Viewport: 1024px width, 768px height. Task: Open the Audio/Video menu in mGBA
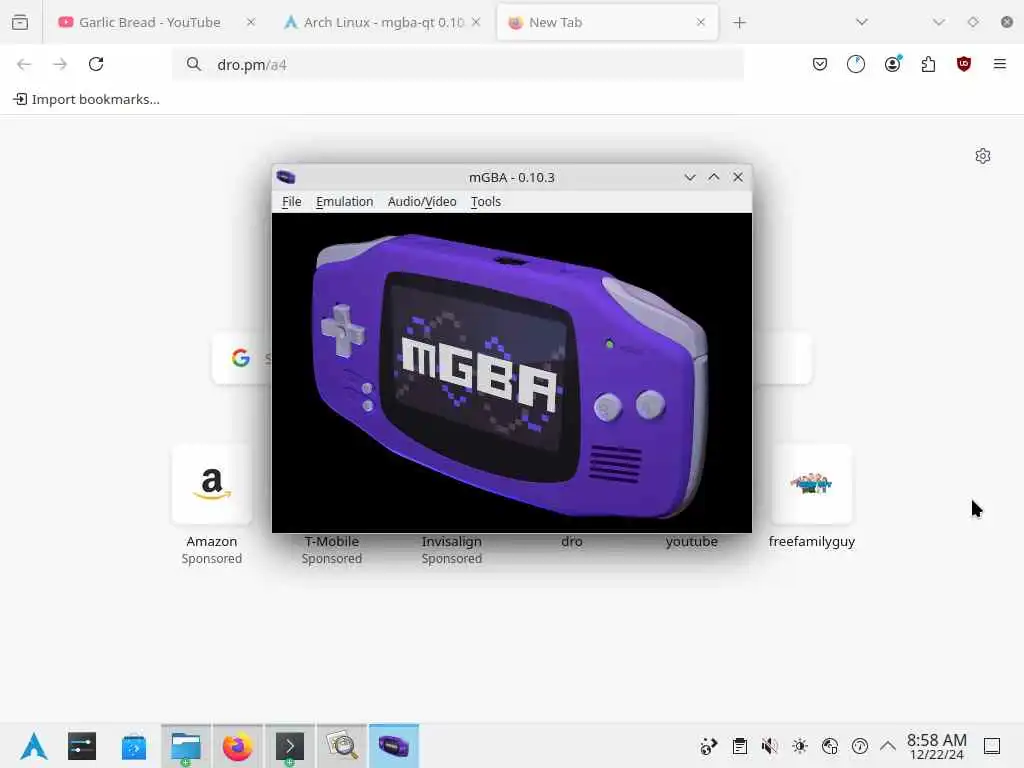click(x=422, y=202)
